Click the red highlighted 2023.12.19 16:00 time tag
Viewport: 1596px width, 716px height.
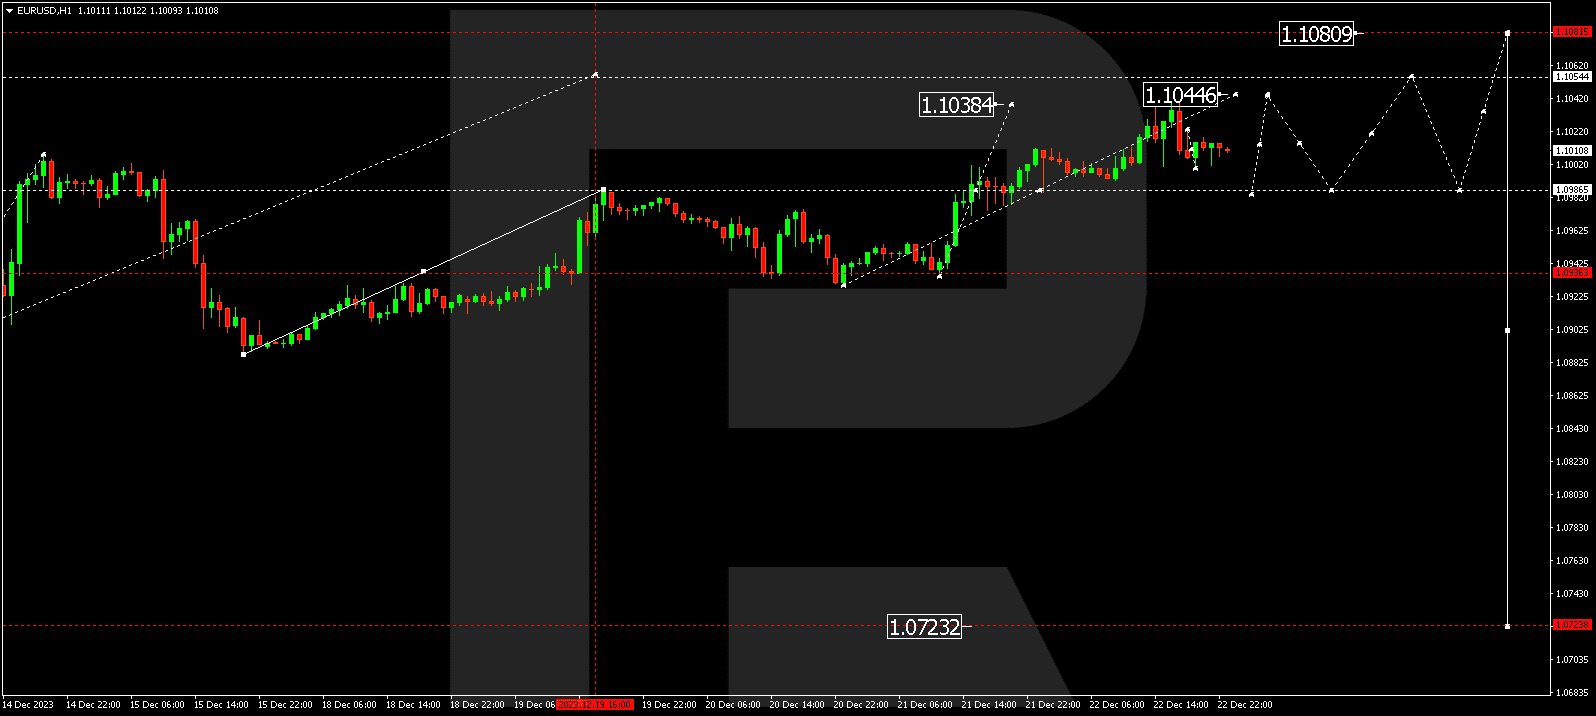click(595, 705)
